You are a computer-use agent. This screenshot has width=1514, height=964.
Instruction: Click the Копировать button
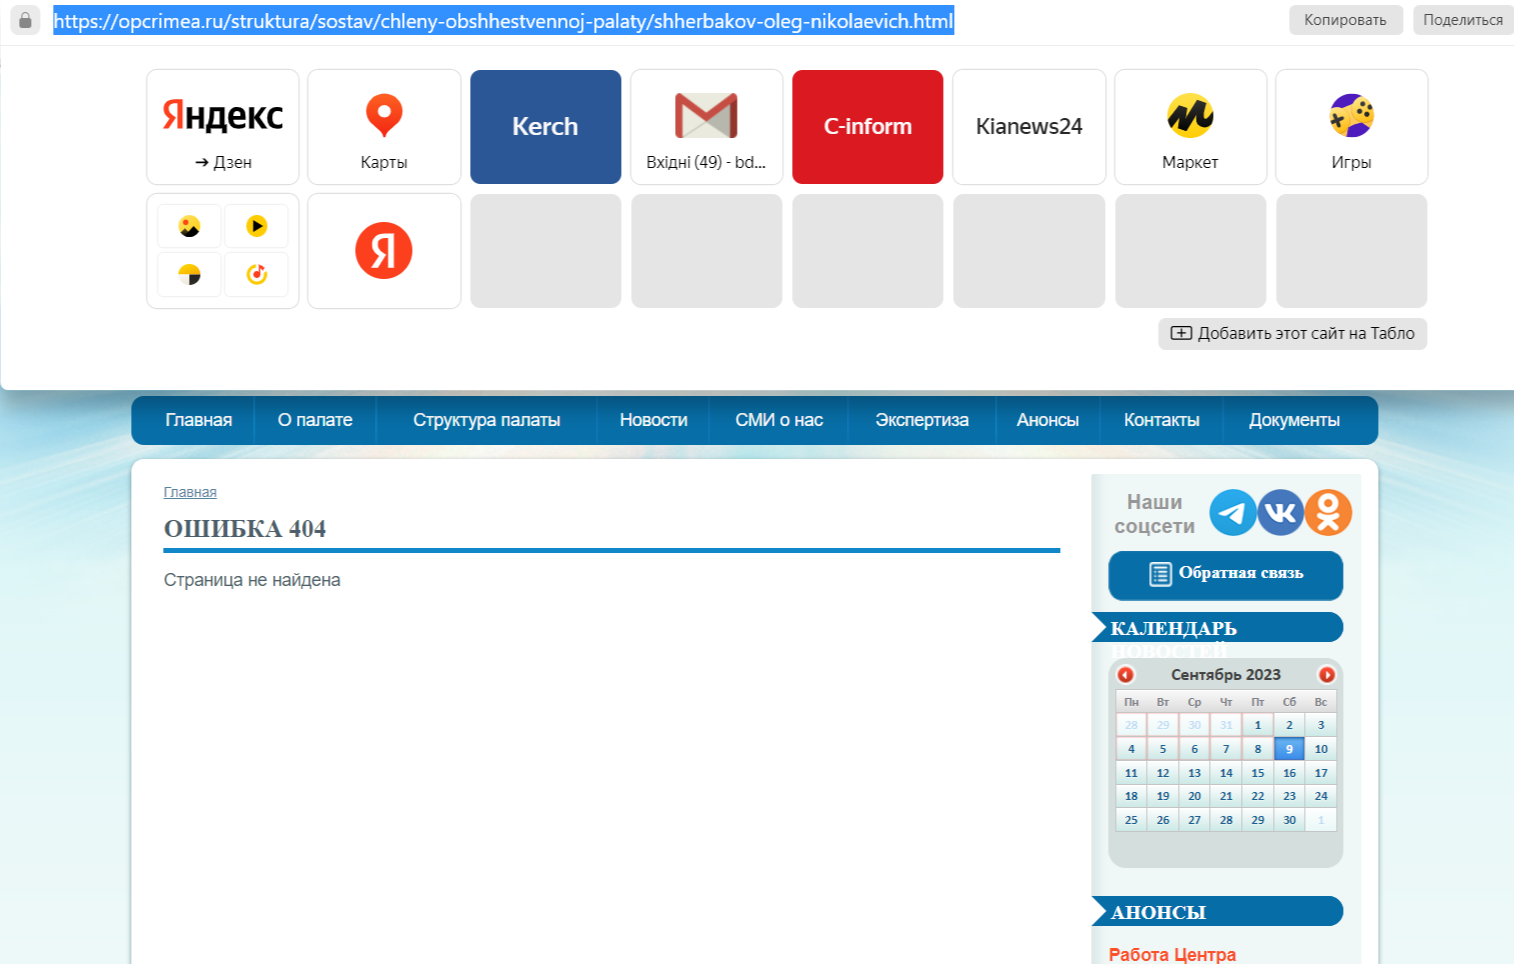click(x=1346, y=20)
